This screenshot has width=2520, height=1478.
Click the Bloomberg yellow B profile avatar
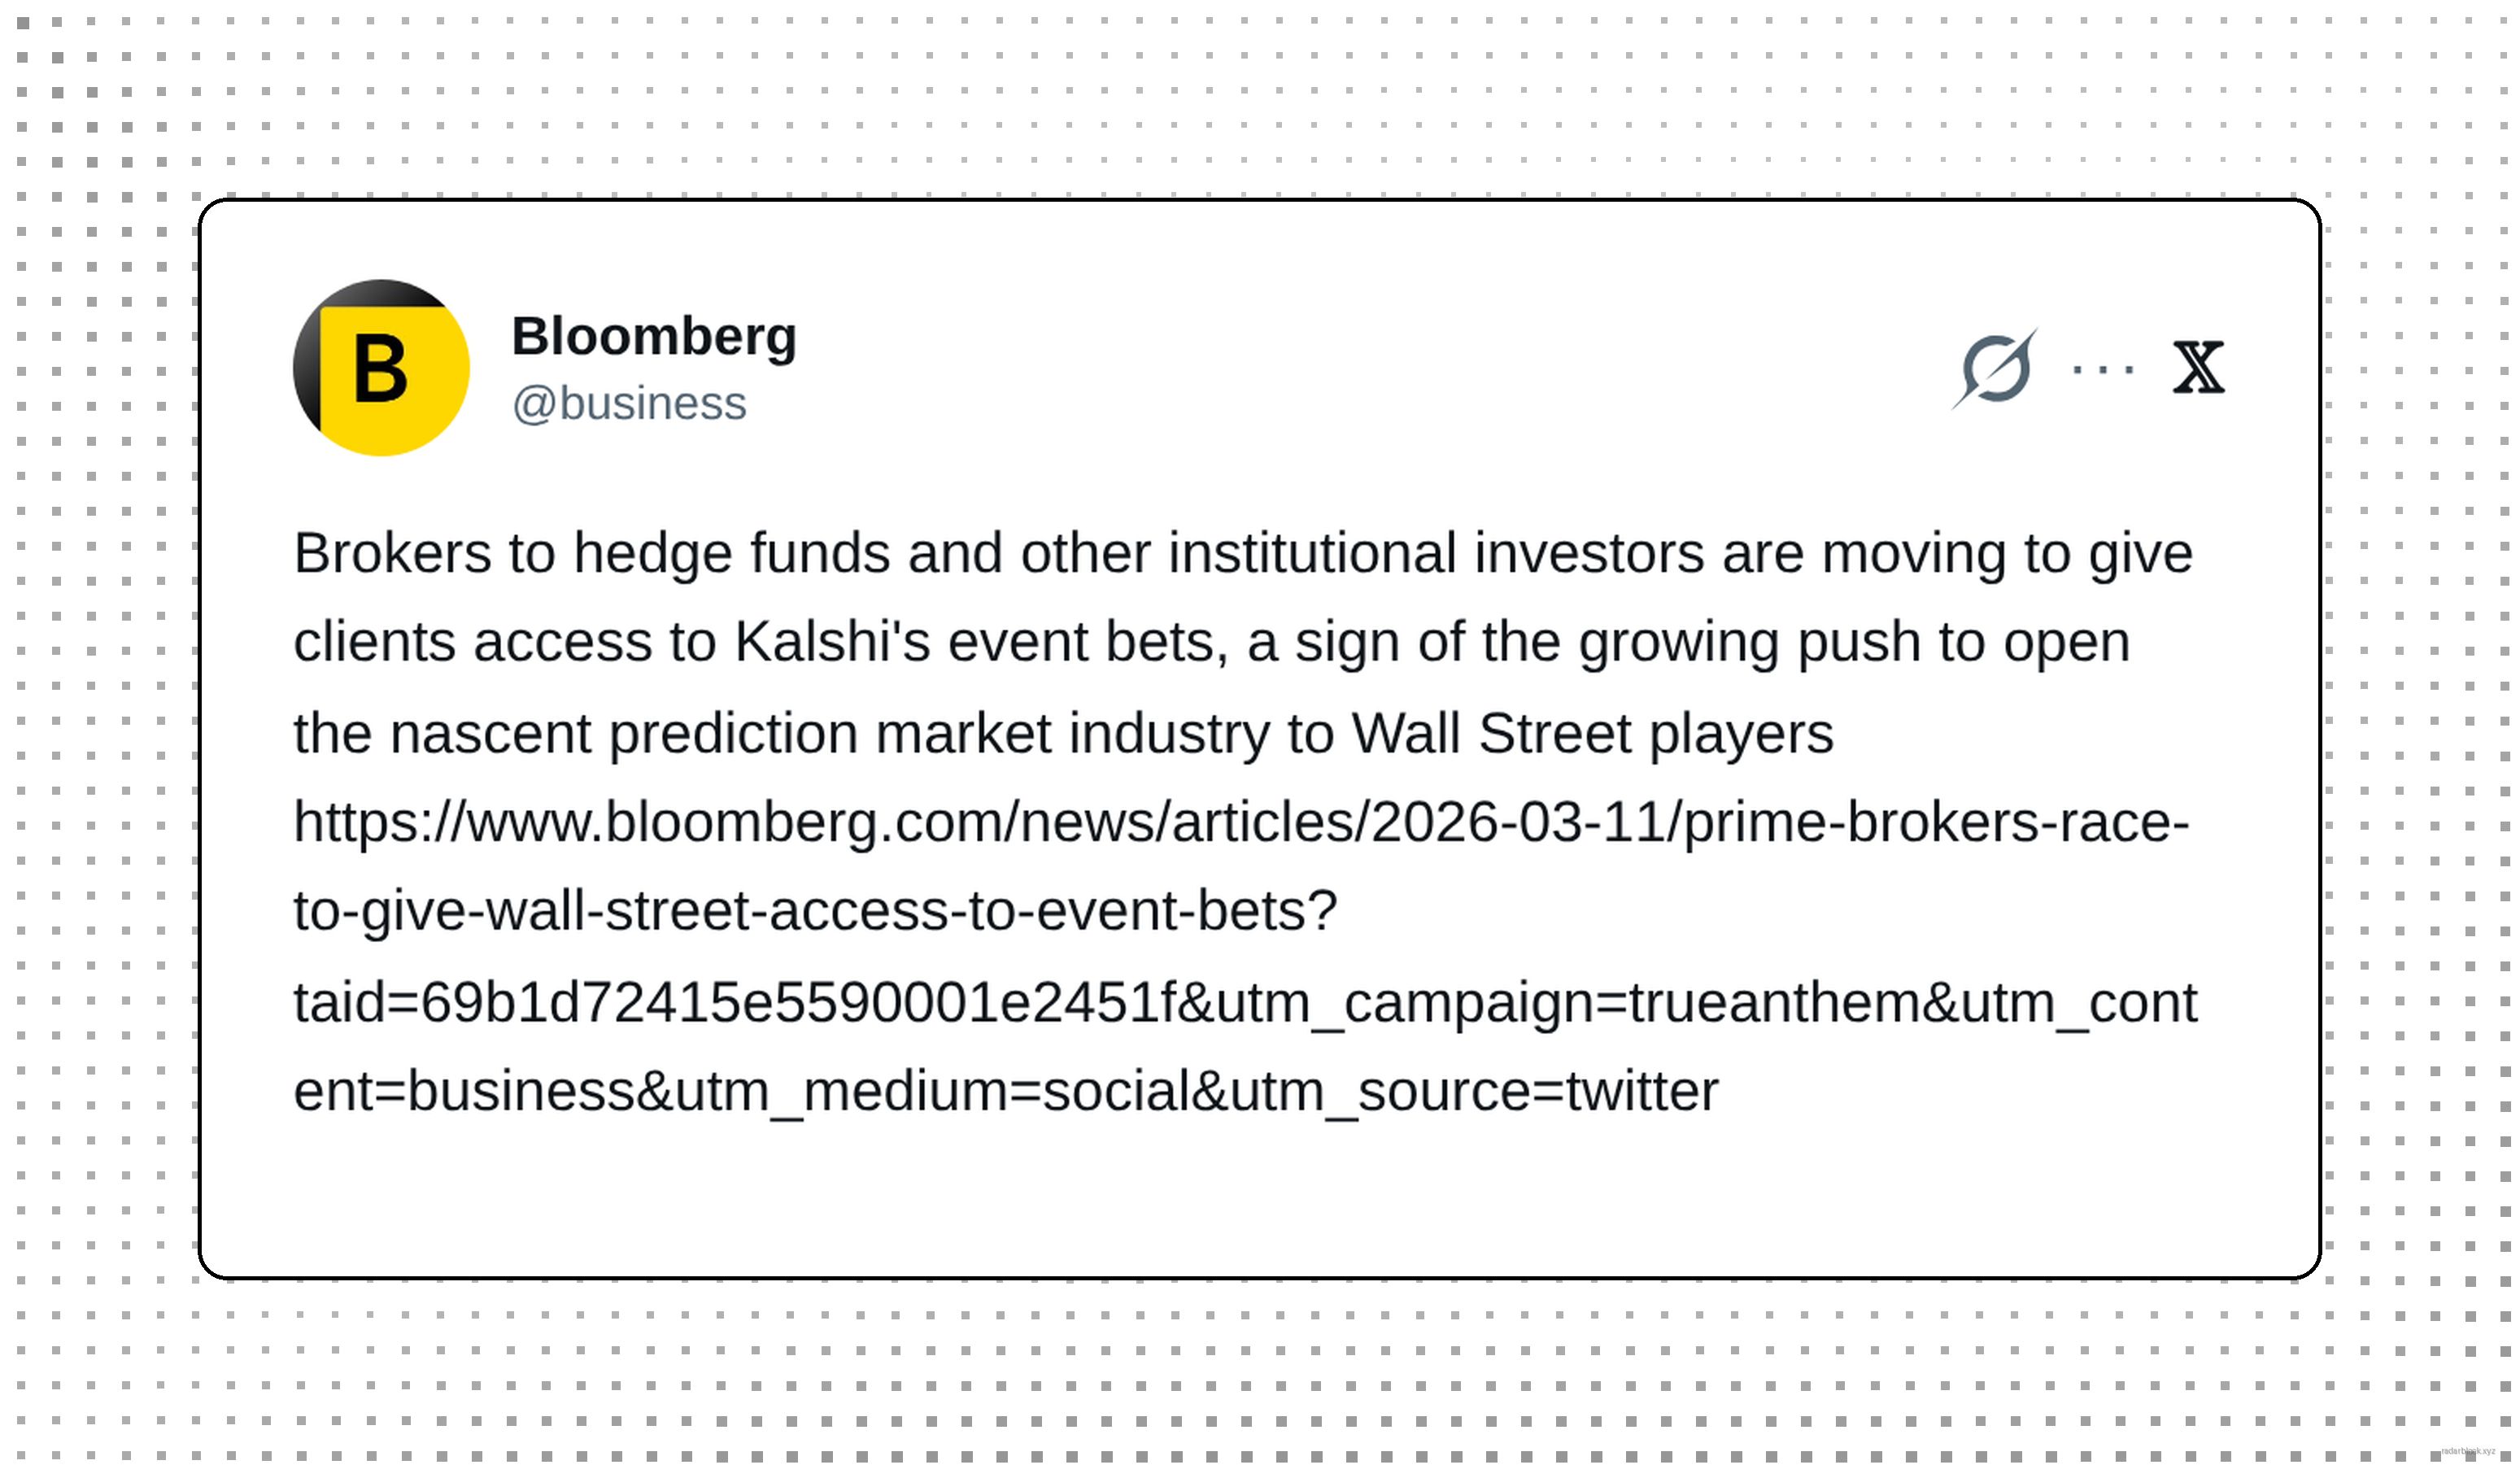pos(381,368)
